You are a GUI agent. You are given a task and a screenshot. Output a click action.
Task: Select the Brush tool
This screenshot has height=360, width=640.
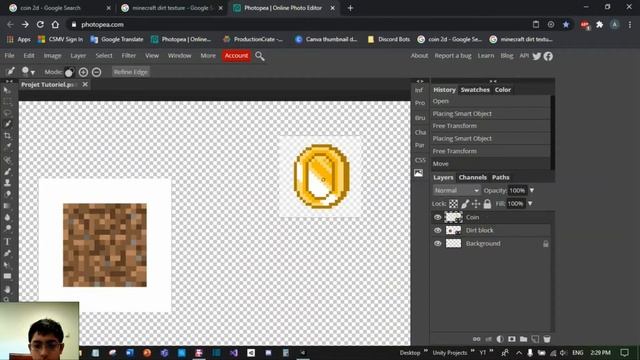click(7, 171)
